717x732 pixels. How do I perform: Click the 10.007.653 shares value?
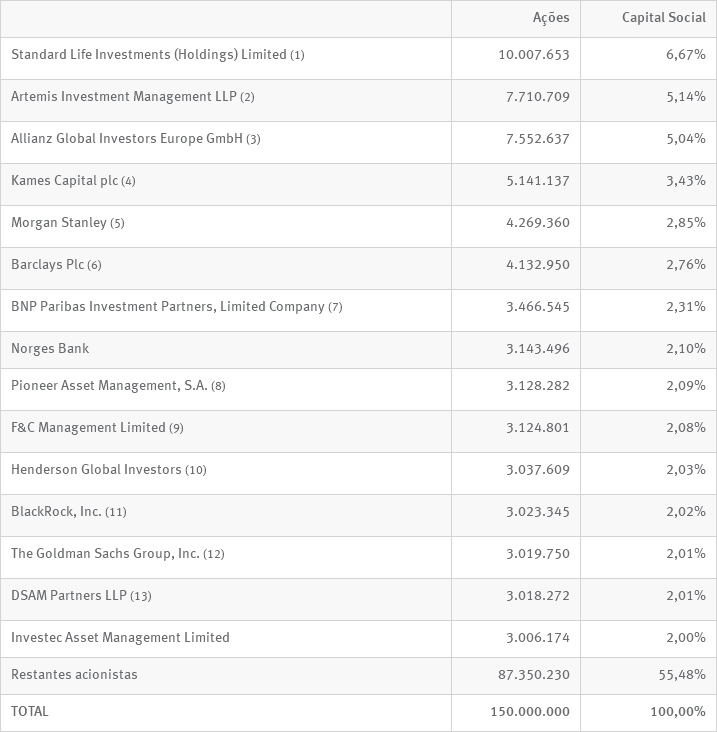[x=533, y=54]
